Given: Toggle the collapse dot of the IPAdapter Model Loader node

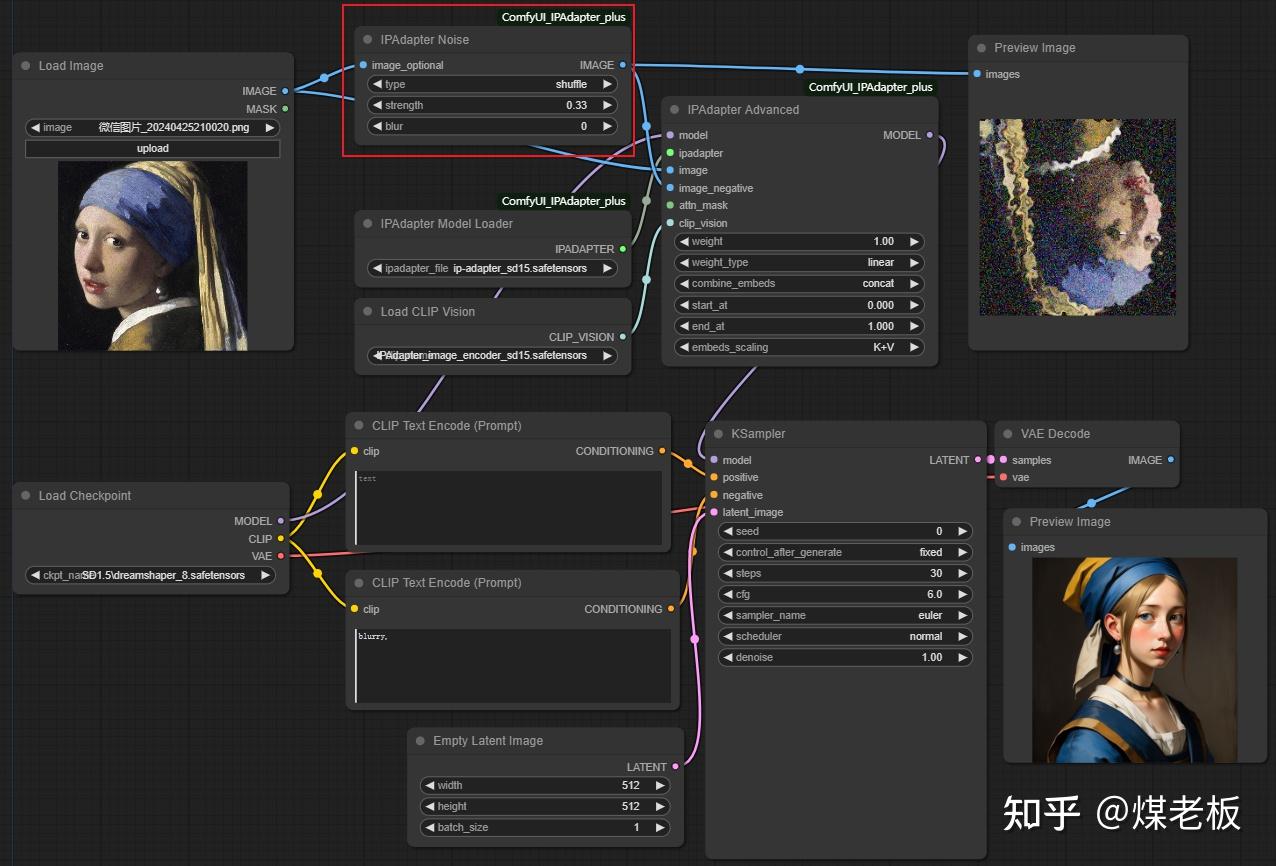Looking at the screenshot, I should (x=368, y=224).
